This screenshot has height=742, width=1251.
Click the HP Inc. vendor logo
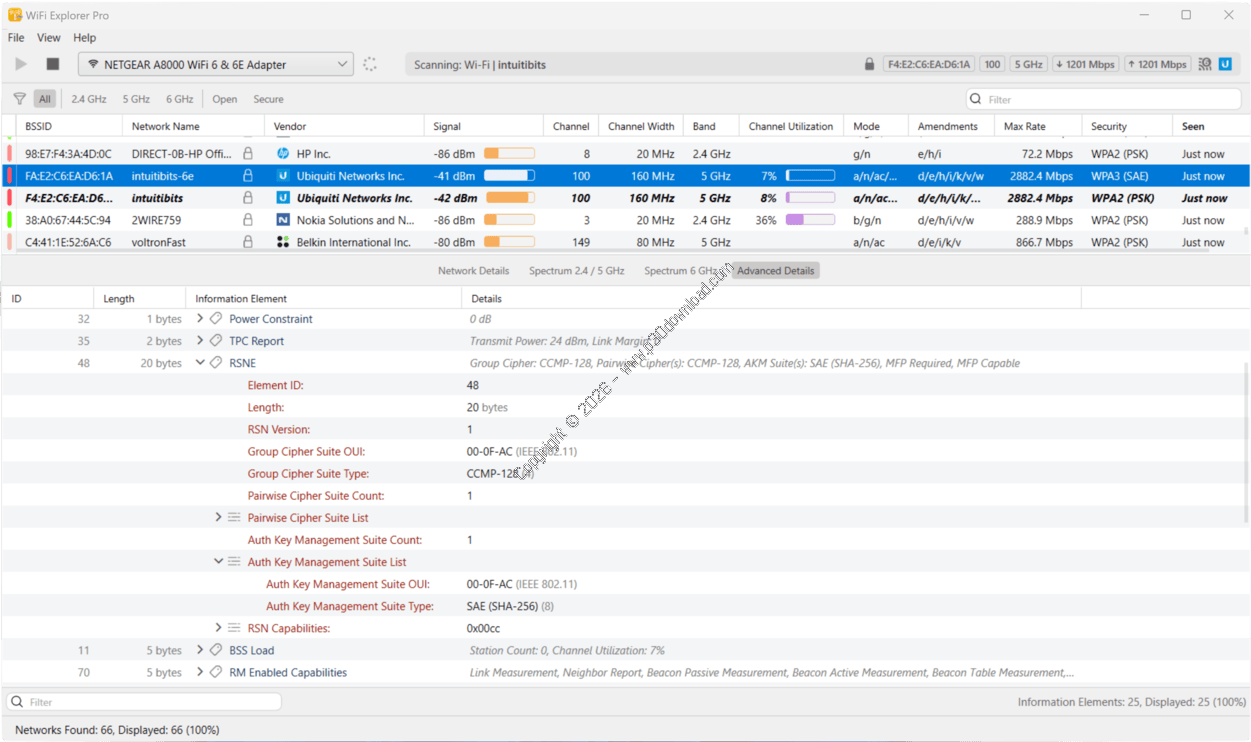(283, 154)
